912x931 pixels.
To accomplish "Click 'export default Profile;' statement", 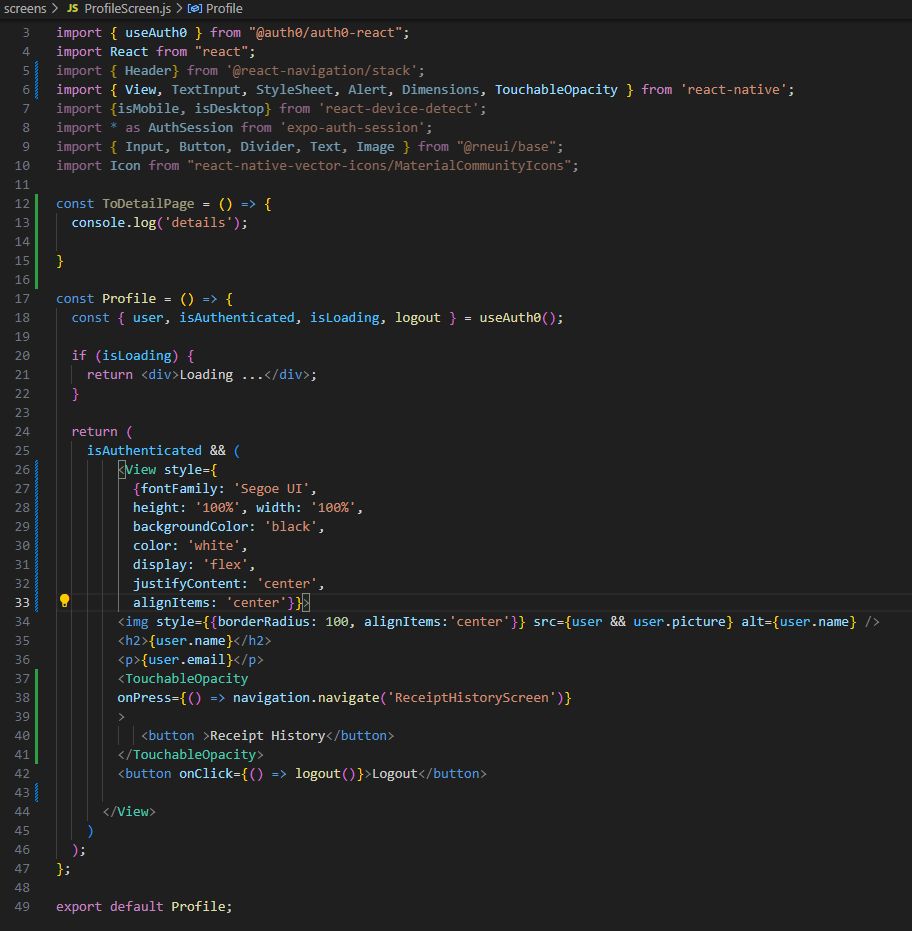I will [x=144, y=907].
